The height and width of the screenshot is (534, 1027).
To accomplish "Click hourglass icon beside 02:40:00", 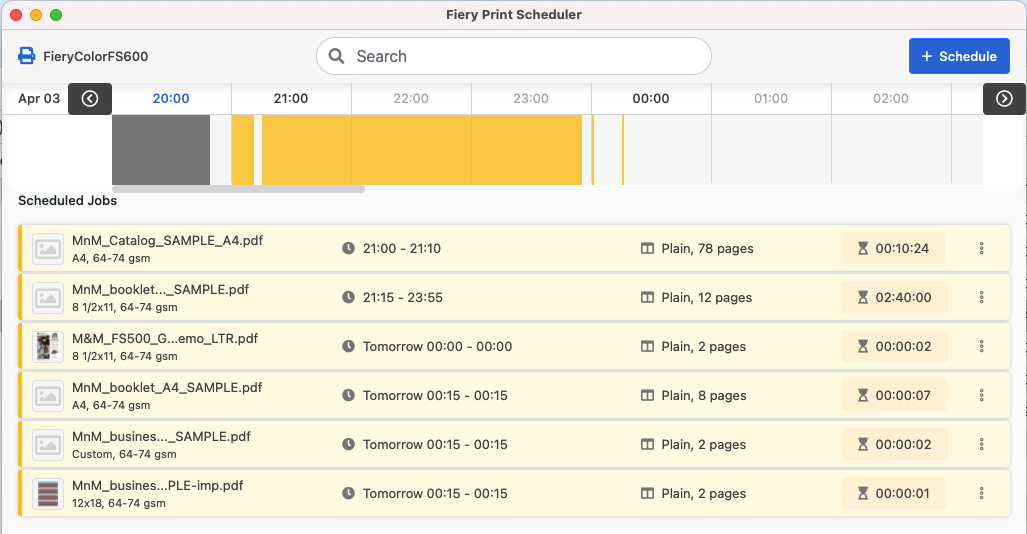I will pyautogui.click(x=863, y=297).
